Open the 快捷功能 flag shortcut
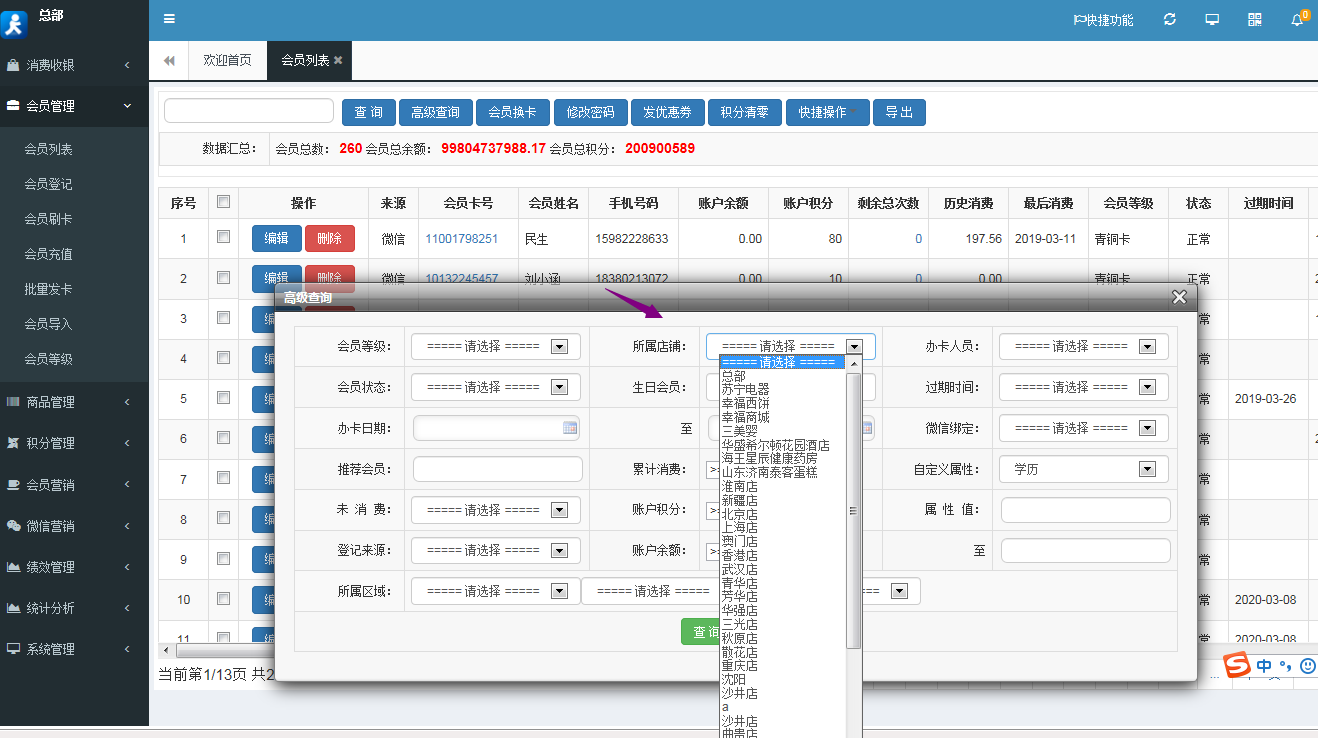1318x738 pixels. (x=1103, y=20)
